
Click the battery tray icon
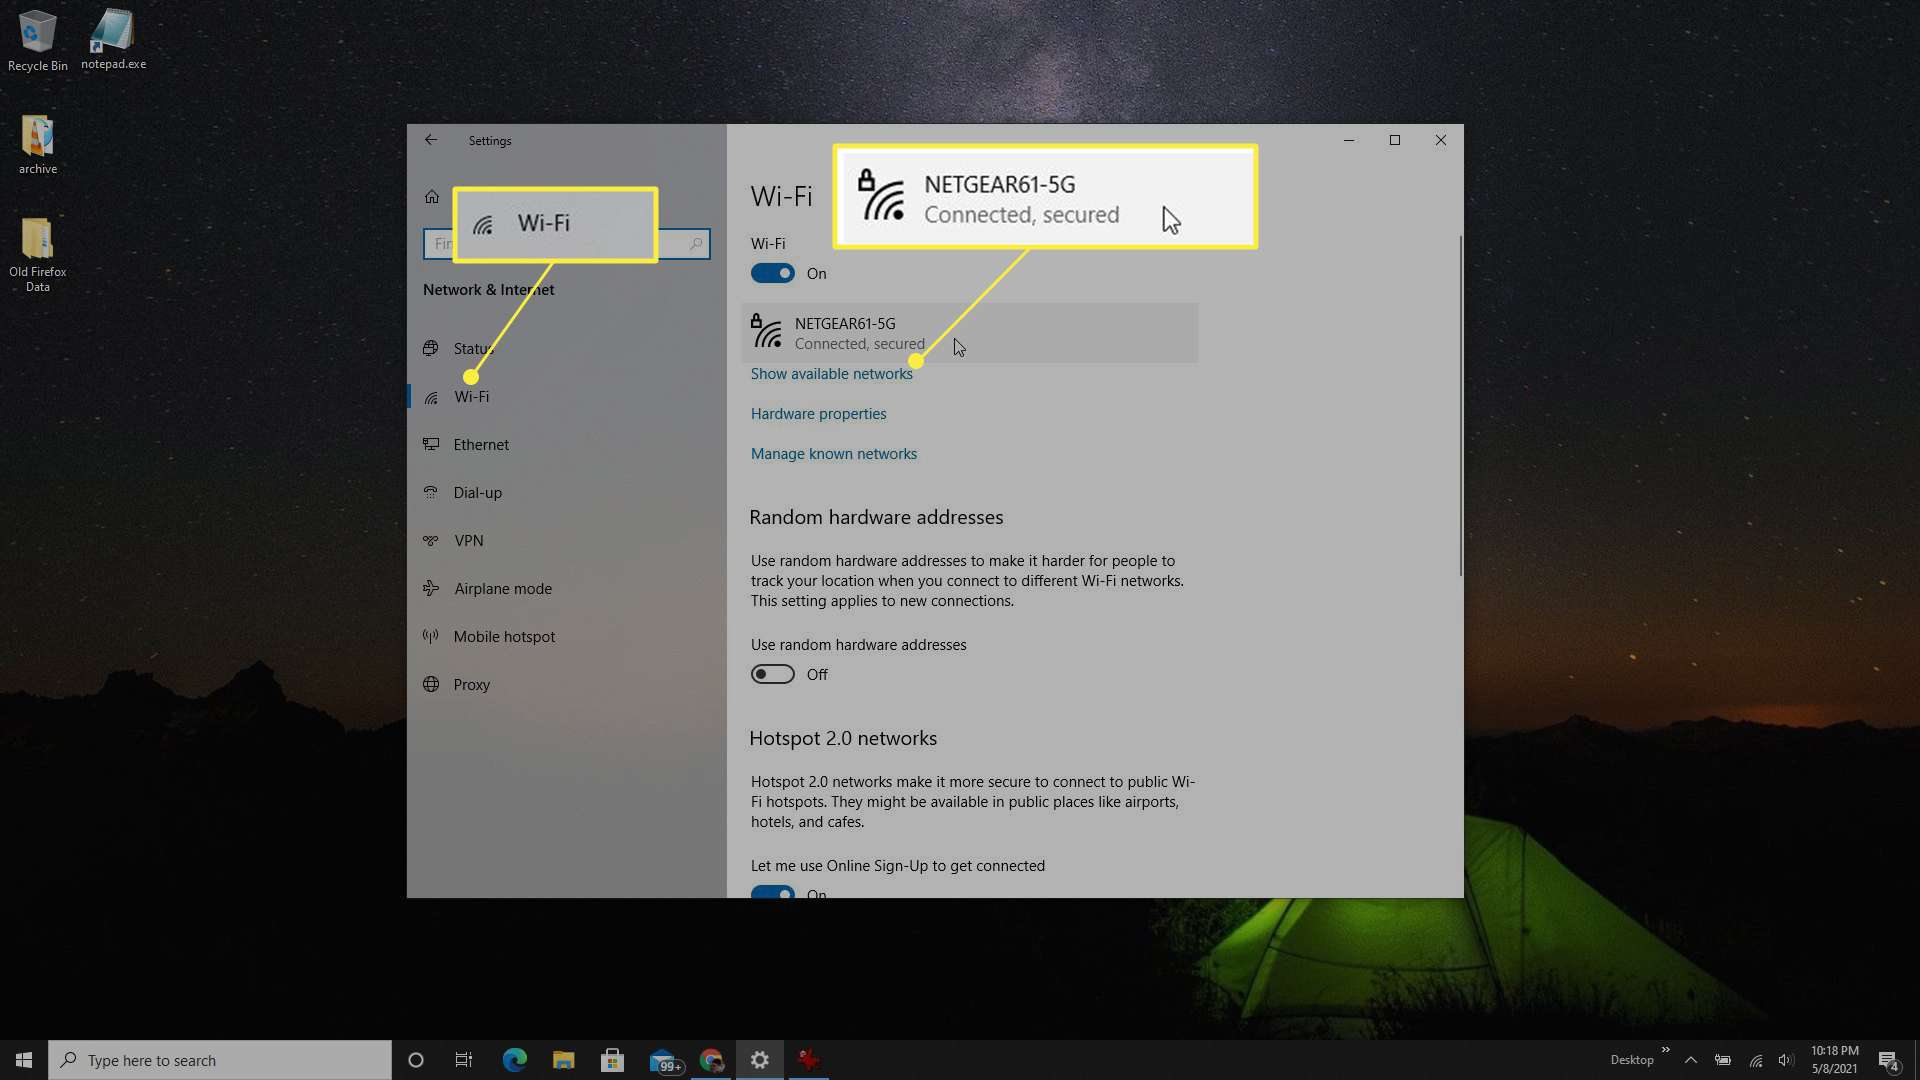point(1723,1060)
